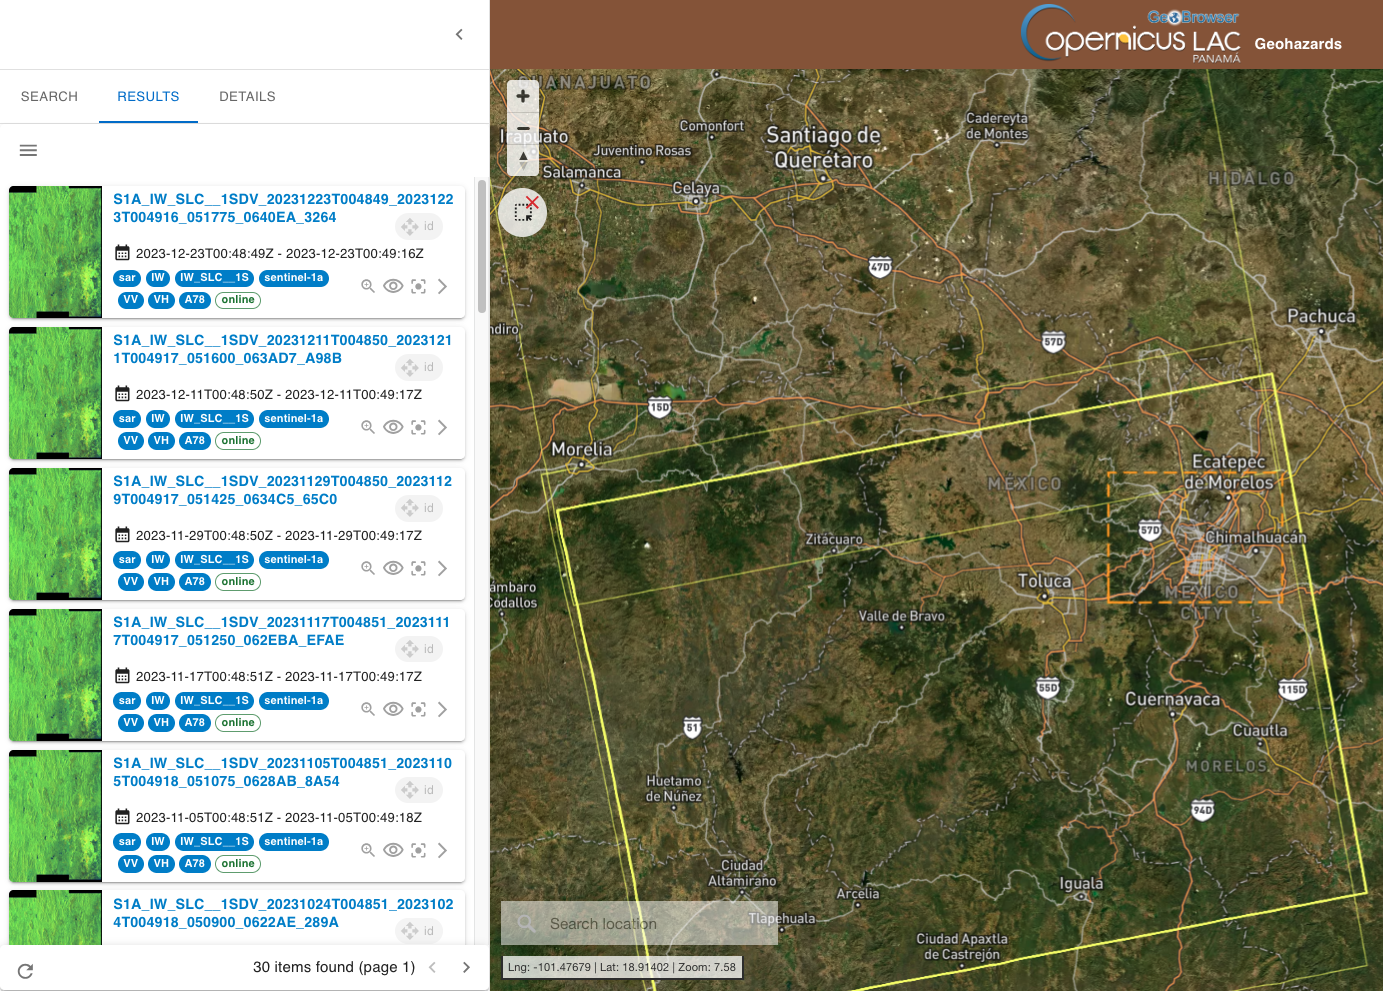
Task: Open the S1A 20231211T004850 result title
Action: pyautogui.click(x=283, y=349)
